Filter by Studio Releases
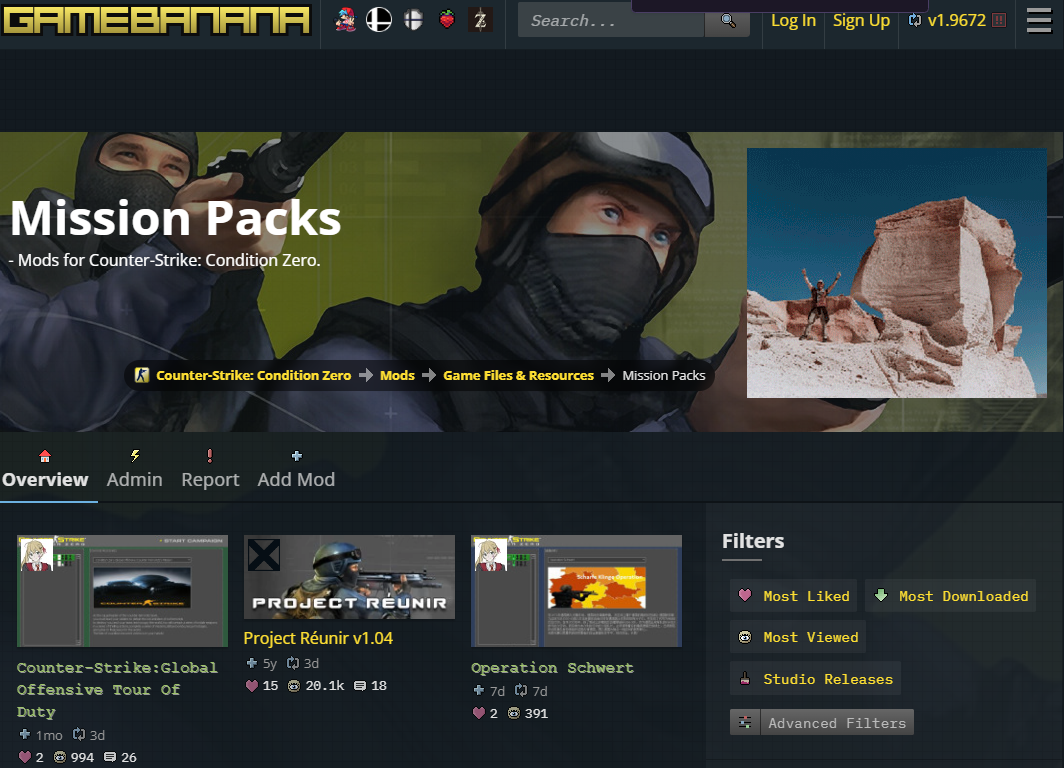 (815, 678)
